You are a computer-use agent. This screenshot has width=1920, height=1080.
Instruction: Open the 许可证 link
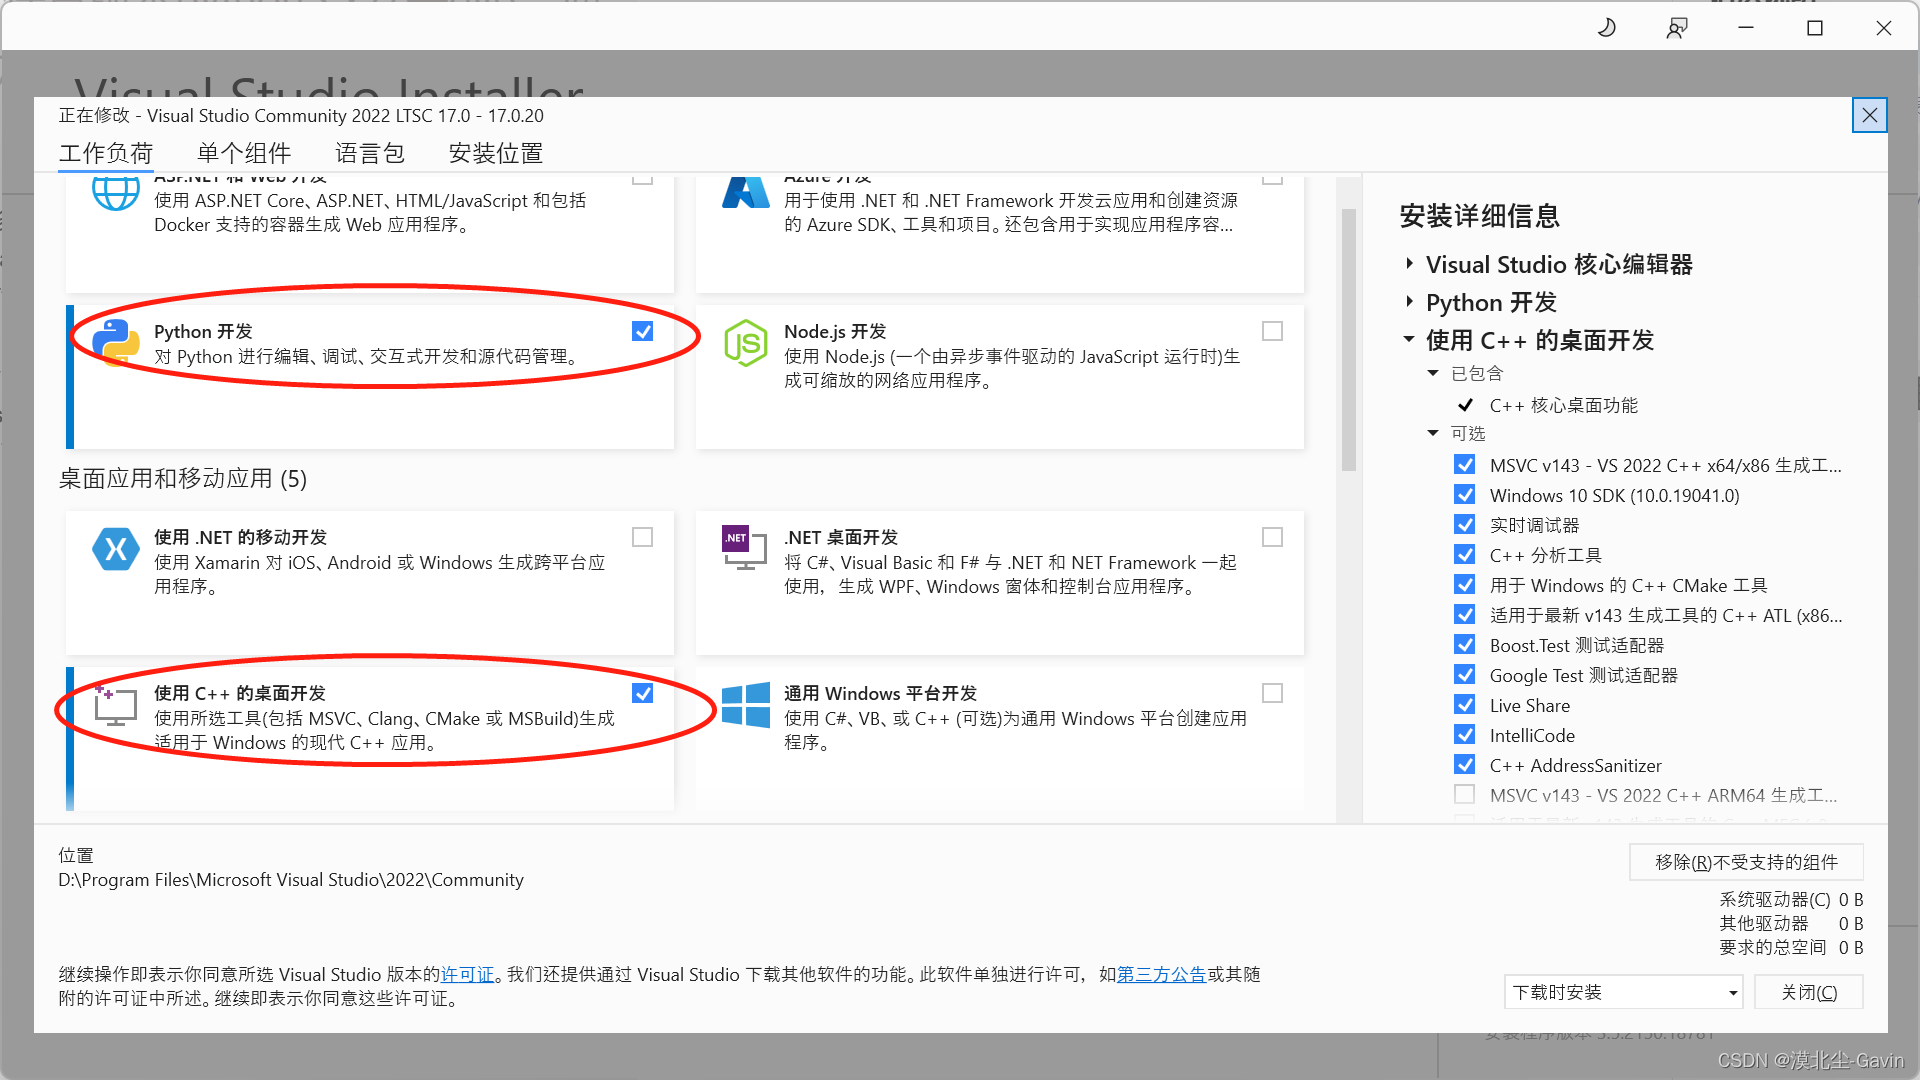tap(468, 974)
